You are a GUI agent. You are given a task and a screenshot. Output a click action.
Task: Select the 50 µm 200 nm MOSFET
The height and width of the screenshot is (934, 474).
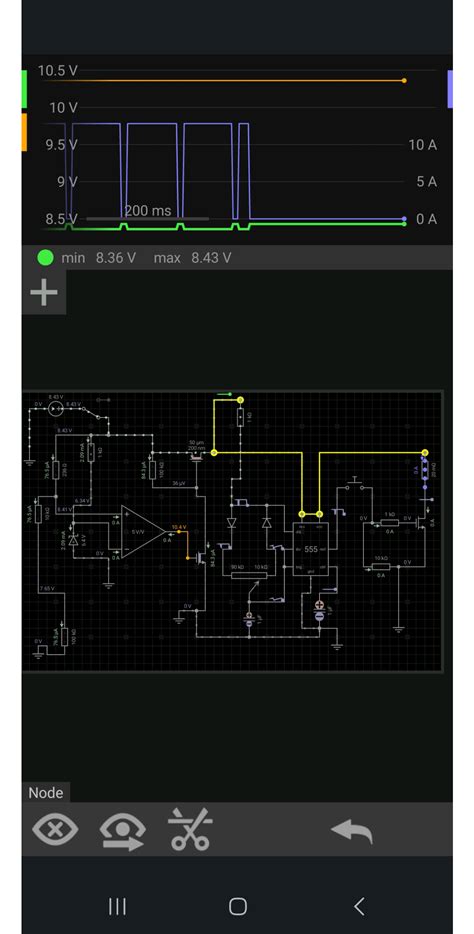coord(196,456)
